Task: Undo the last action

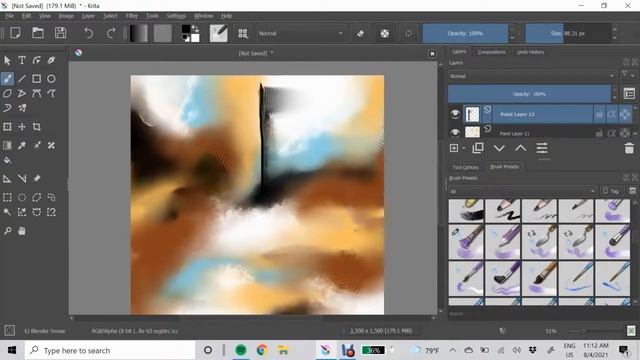Action: click(88, 33)
